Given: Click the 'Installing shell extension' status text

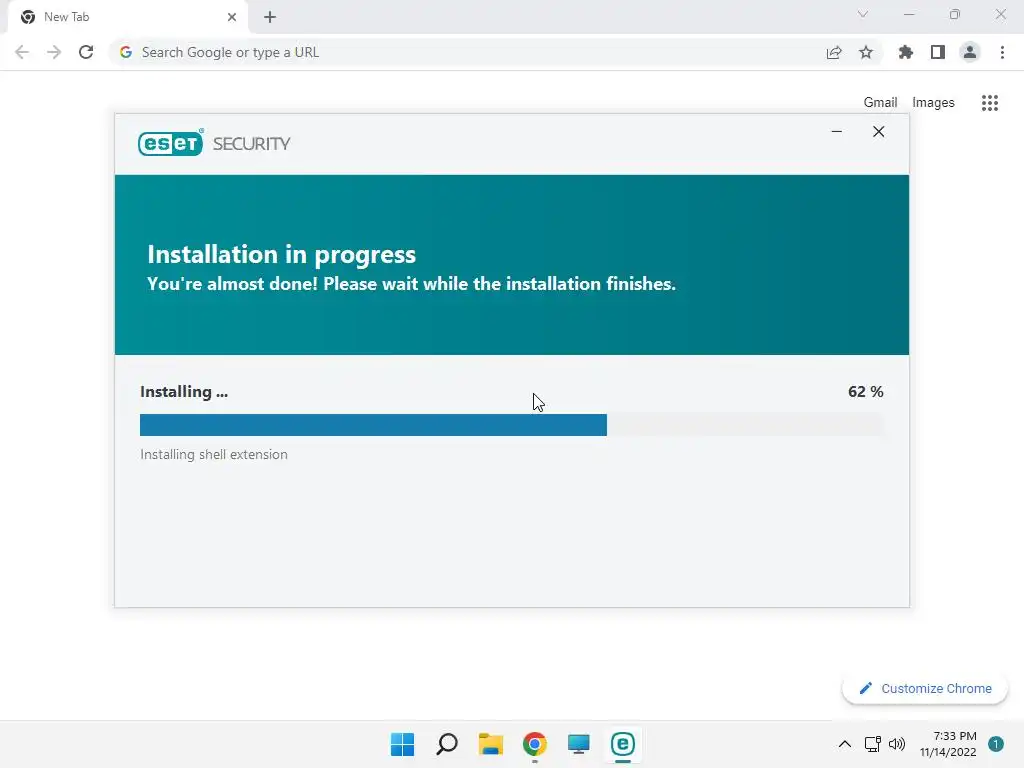Looking at the screenshot, I should point(214,455).
